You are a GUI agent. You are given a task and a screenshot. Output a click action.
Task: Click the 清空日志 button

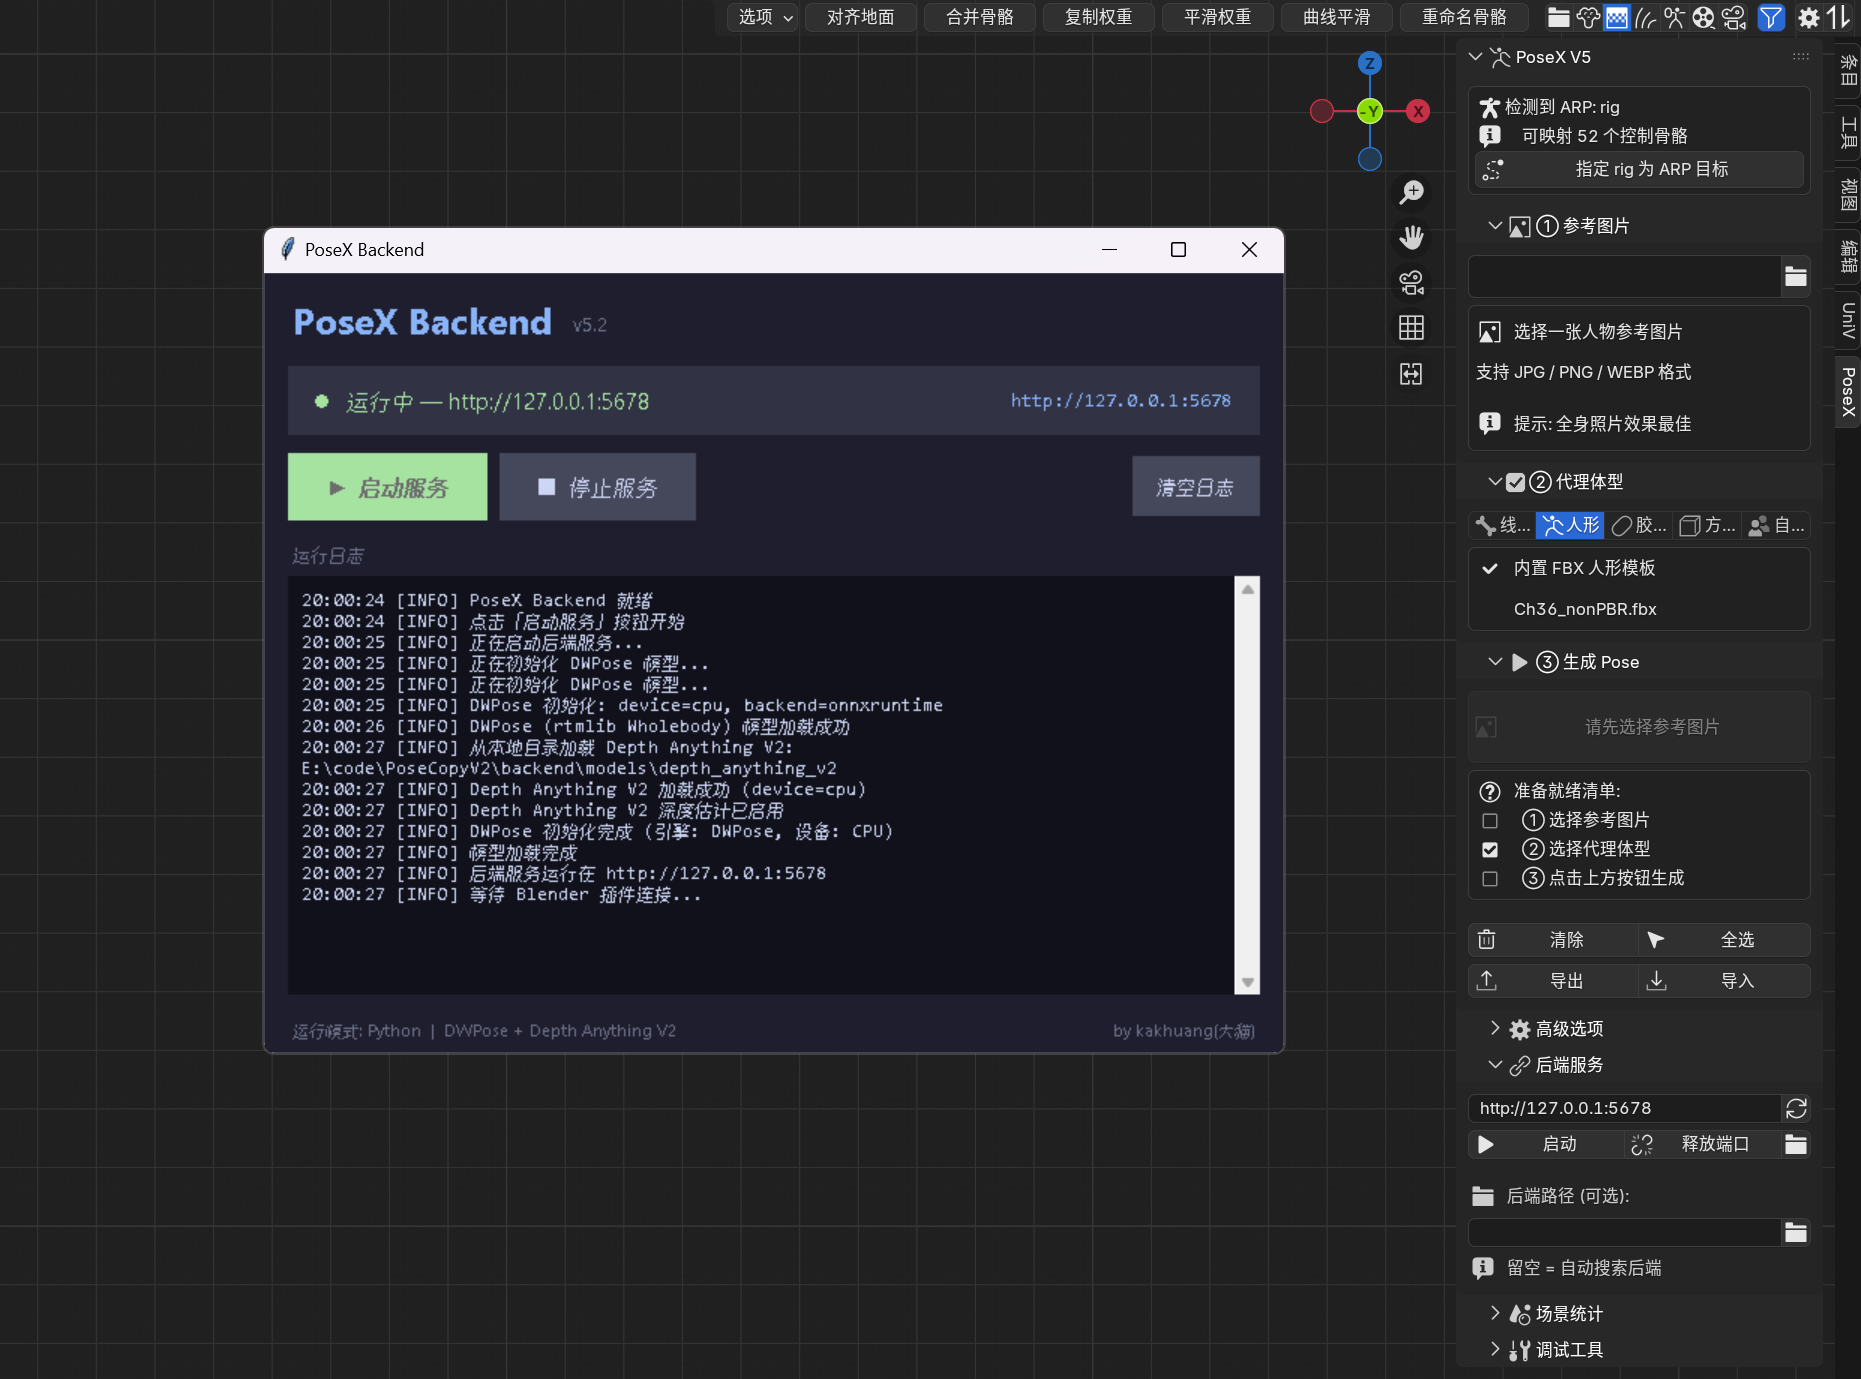pos(1196,486)
